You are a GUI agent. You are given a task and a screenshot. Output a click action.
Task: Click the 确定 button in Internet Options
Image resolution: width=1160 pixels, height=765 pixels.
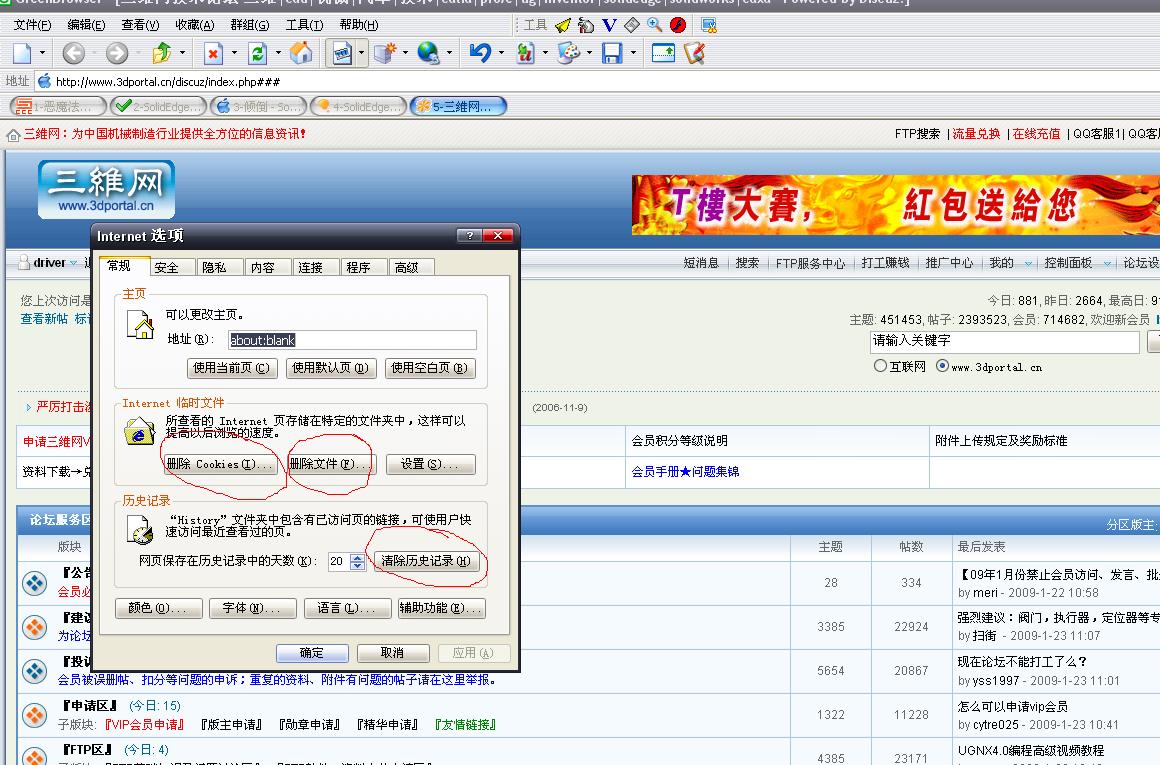click(x=311, y=653)
